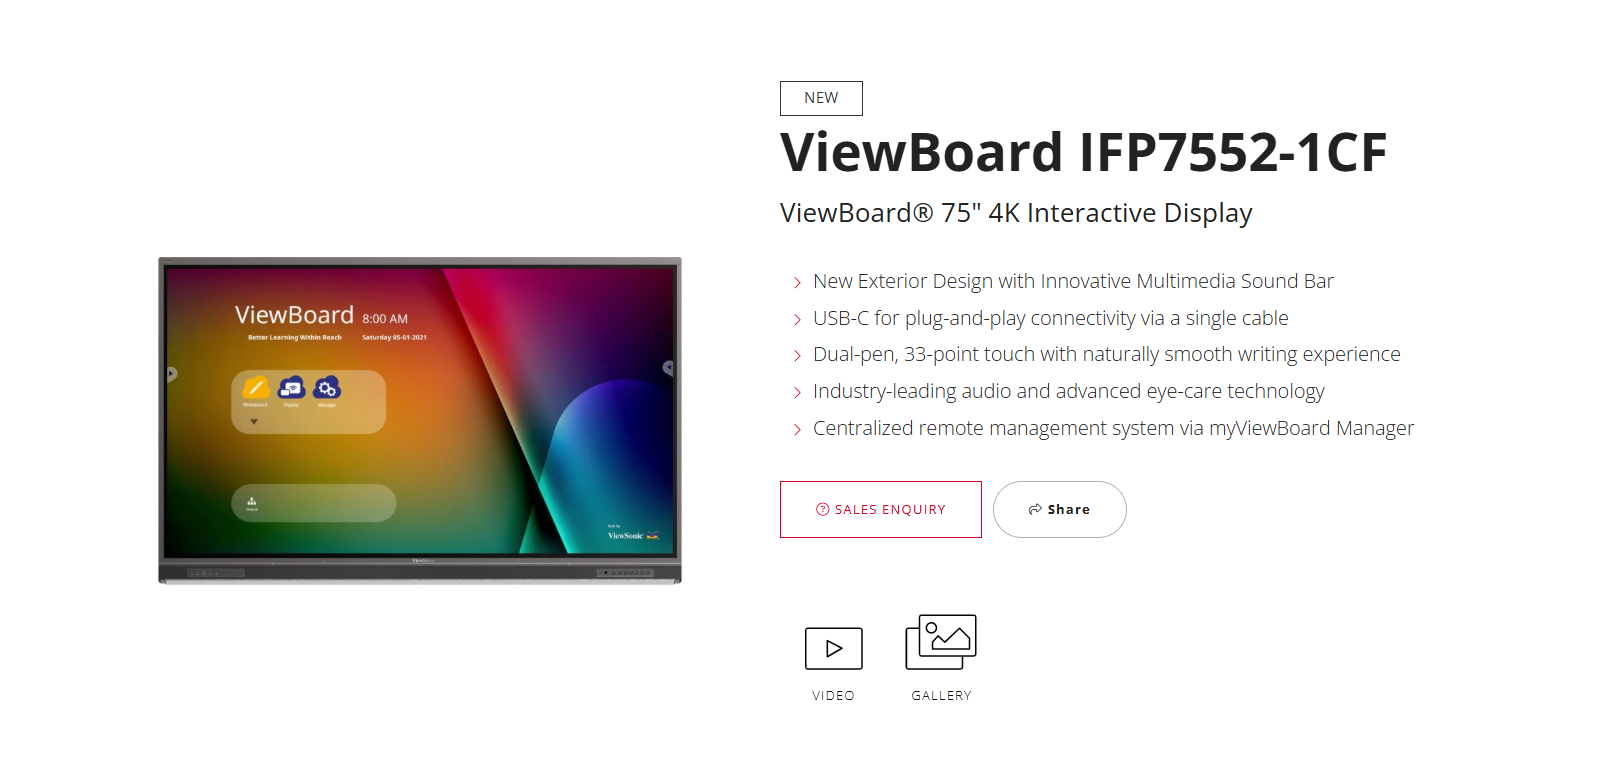Click the Industry-leading audio feature text
1615x766 pixels.
click(x=1068, y=391)
